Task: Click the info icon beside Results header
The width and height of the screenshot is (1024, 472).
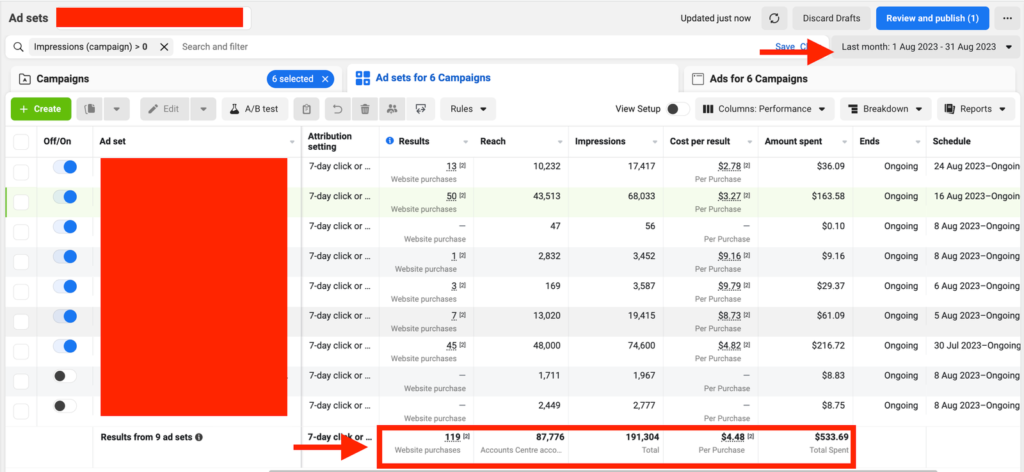Action: click(390, 142)
